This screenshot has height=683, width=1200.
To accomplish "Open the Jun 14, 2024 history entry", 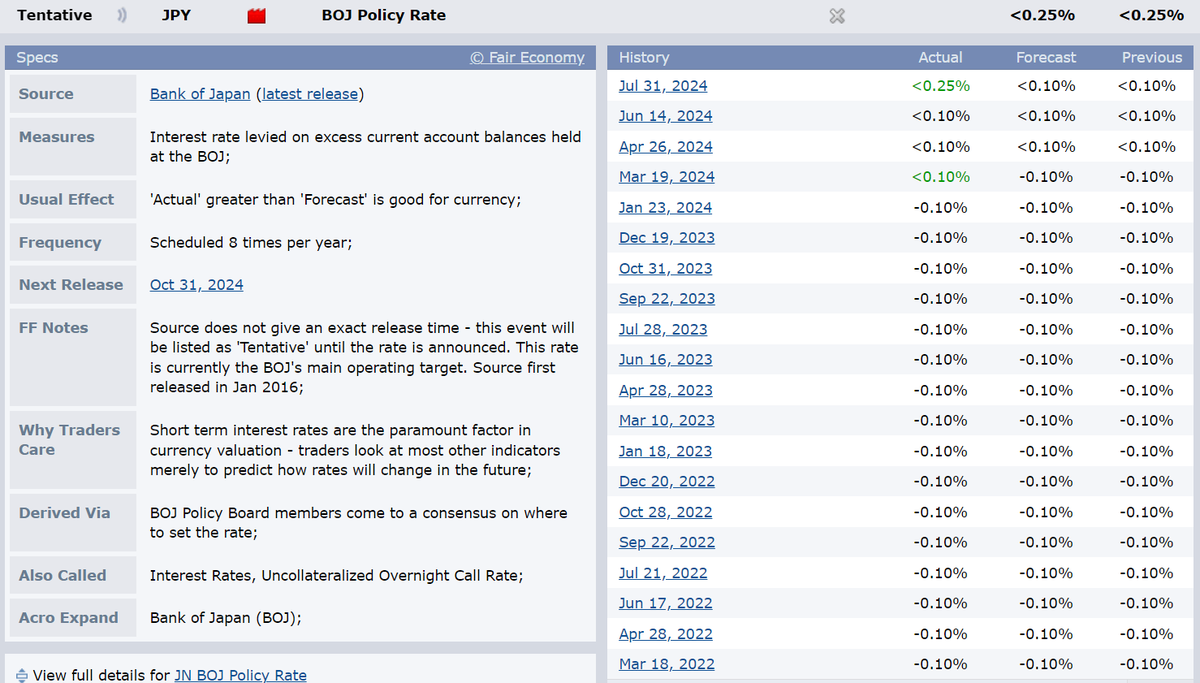I will coord(666,116).
